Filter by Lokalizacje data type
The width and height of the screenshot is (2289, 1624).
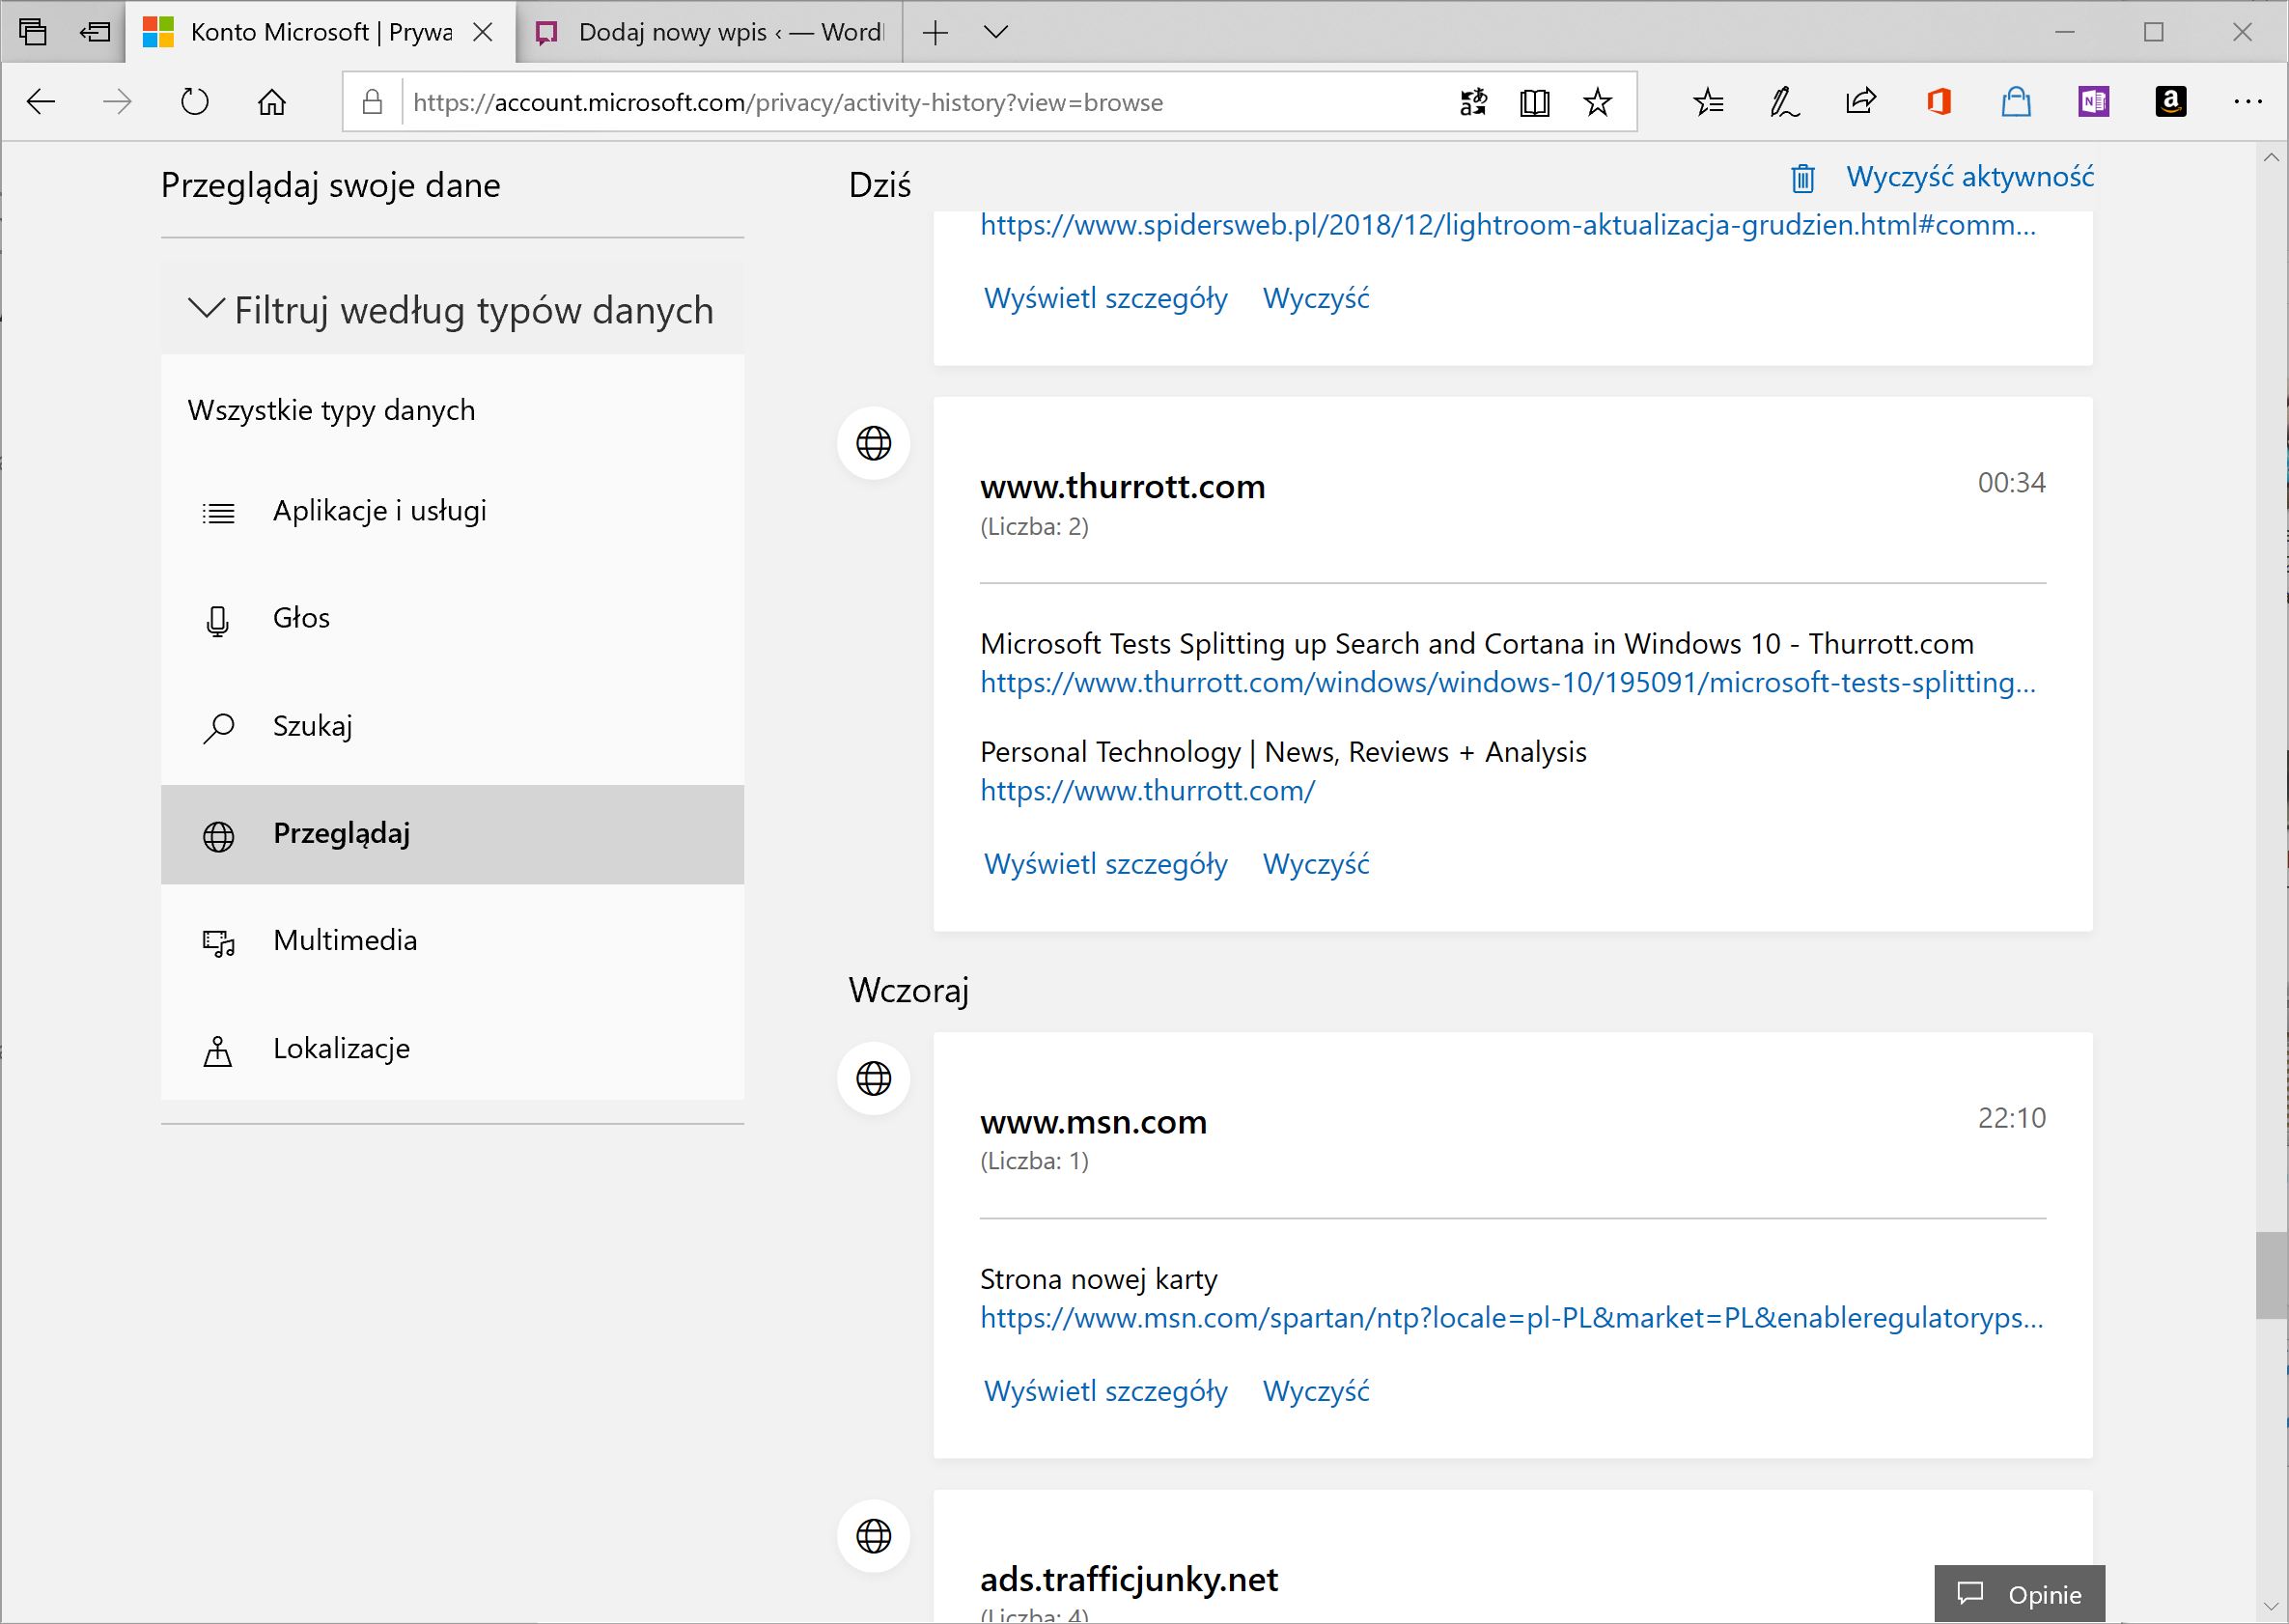(x=452, y=1049)
